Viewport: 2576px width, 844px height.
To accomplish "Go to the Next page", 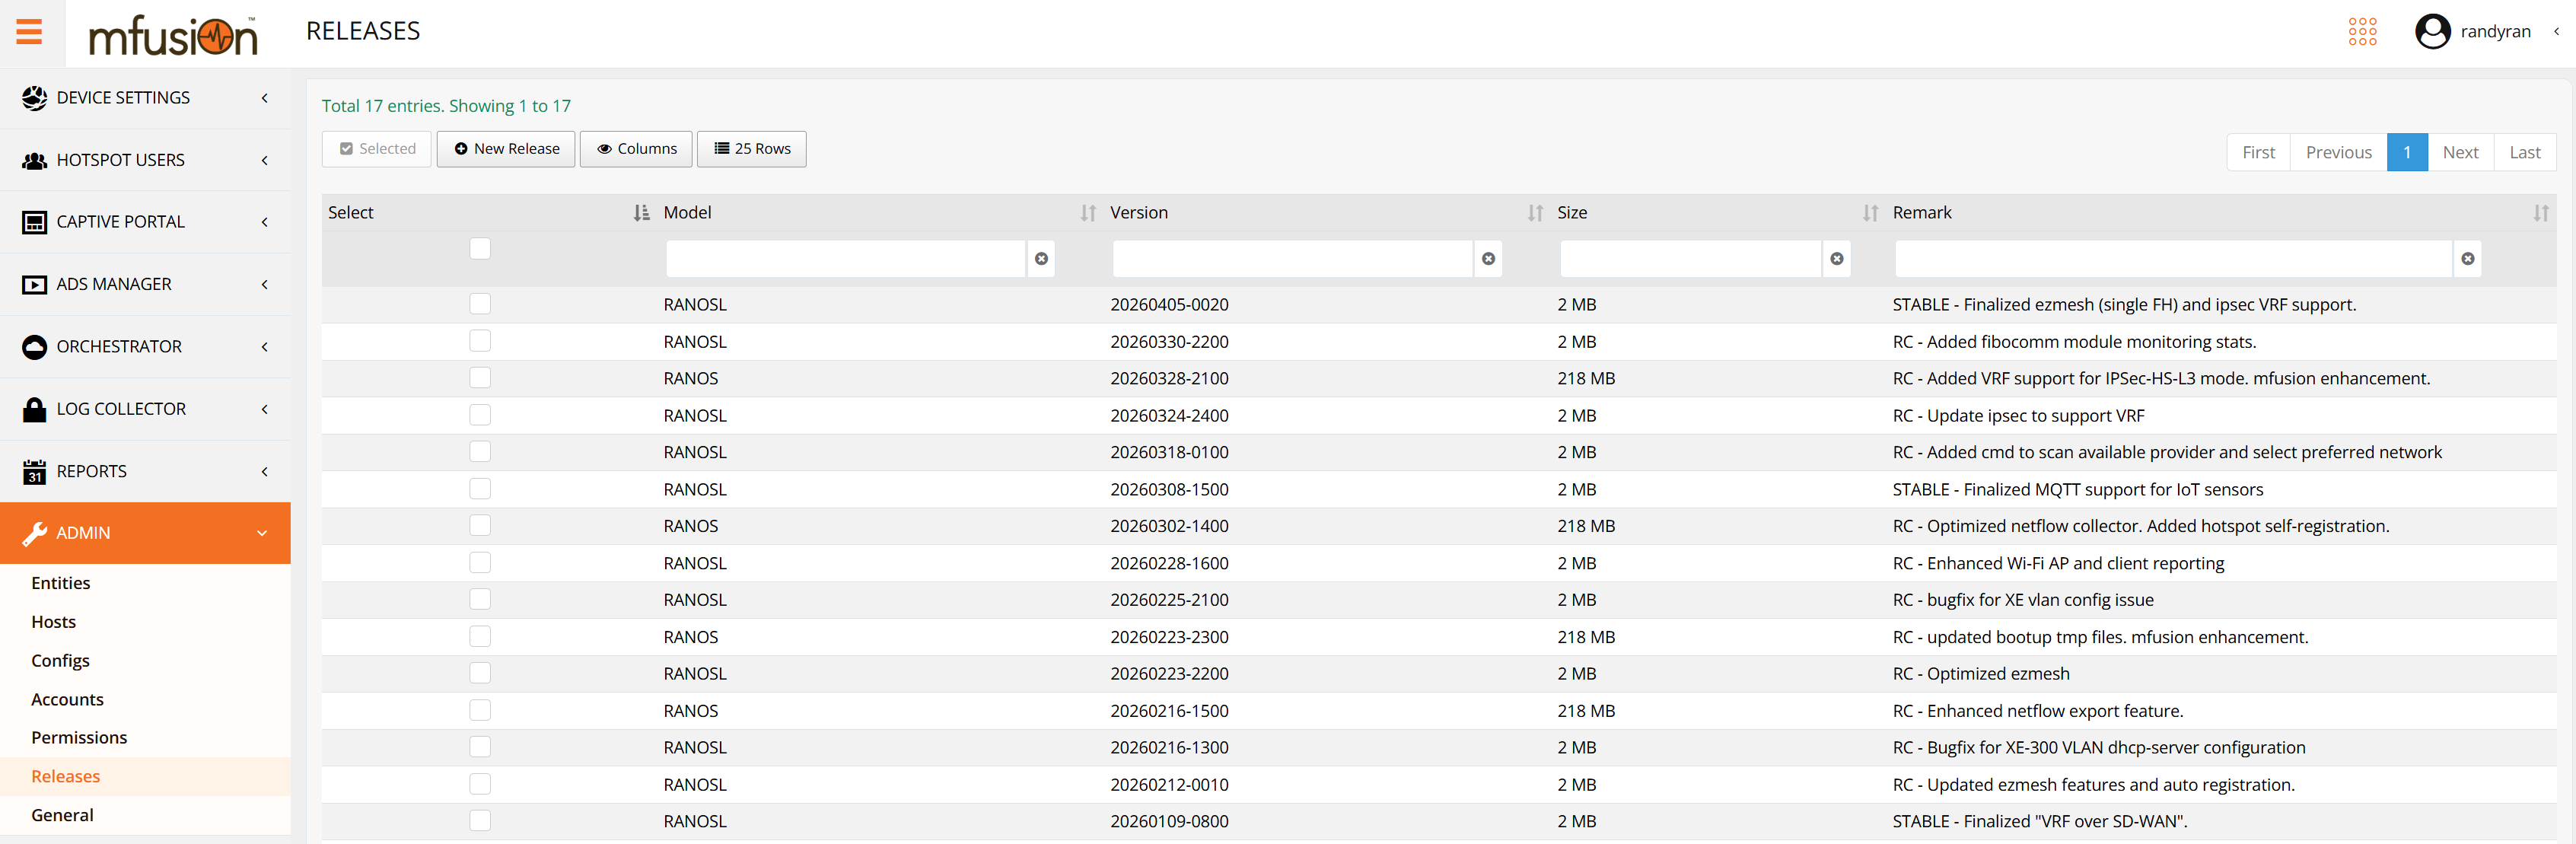I will point(2459,153).
